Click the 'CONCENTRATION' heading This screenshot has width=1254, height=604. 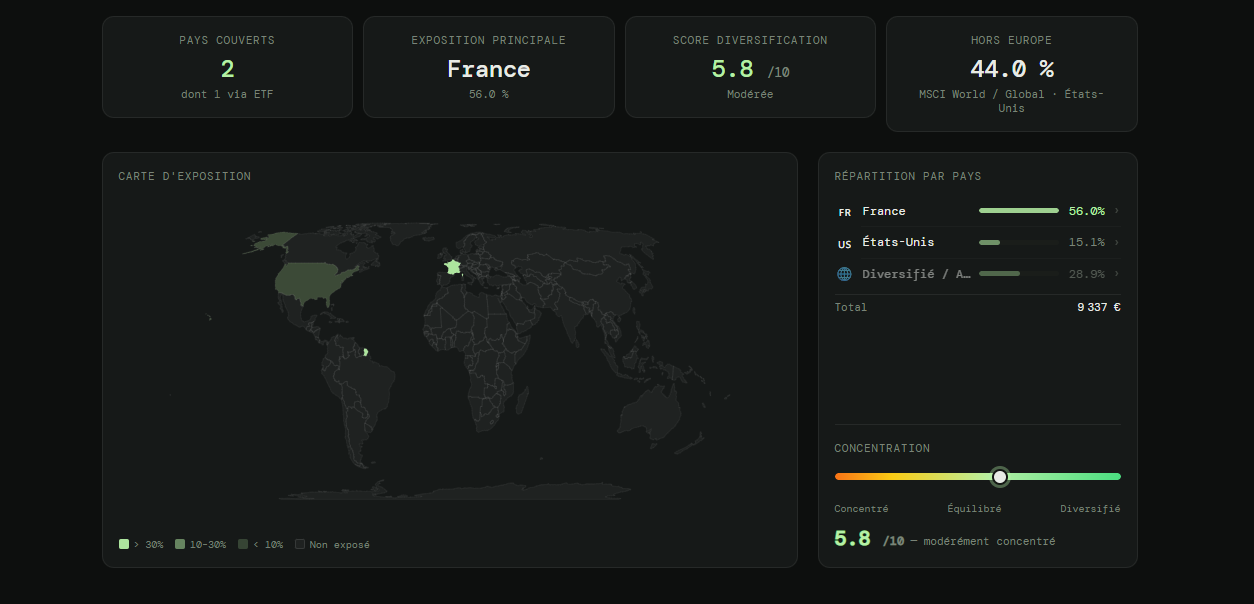pyautogui.click(x=882, y=448)
